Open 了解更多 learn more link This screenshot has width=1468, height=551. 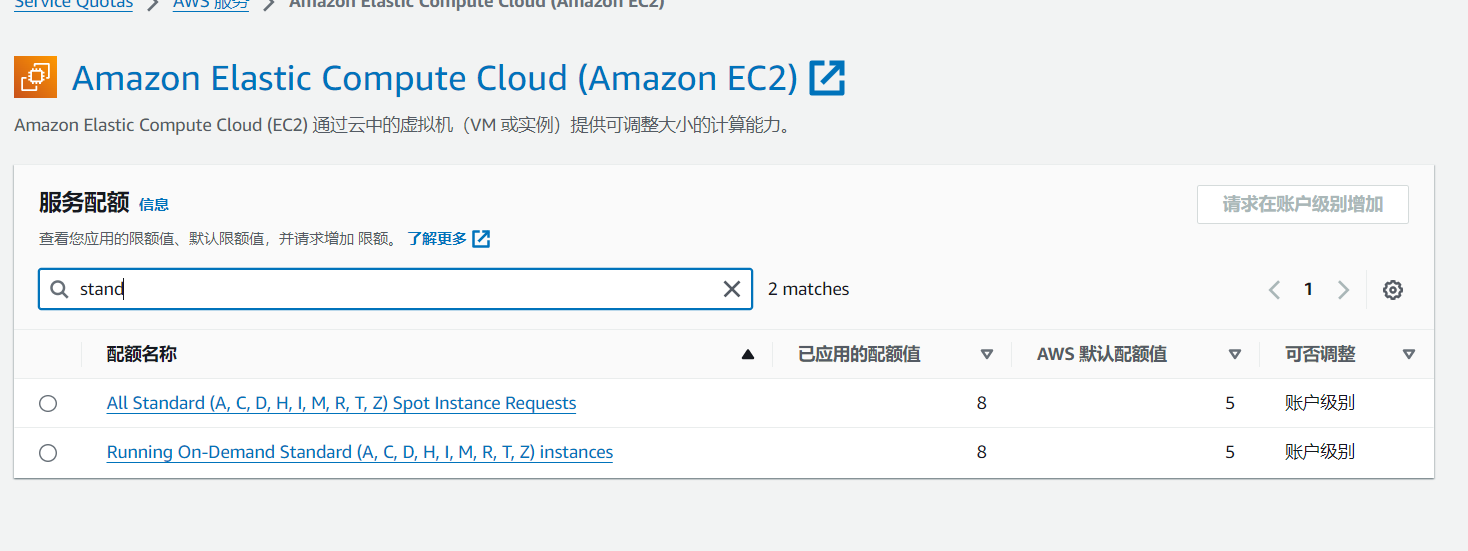[437, 239]
